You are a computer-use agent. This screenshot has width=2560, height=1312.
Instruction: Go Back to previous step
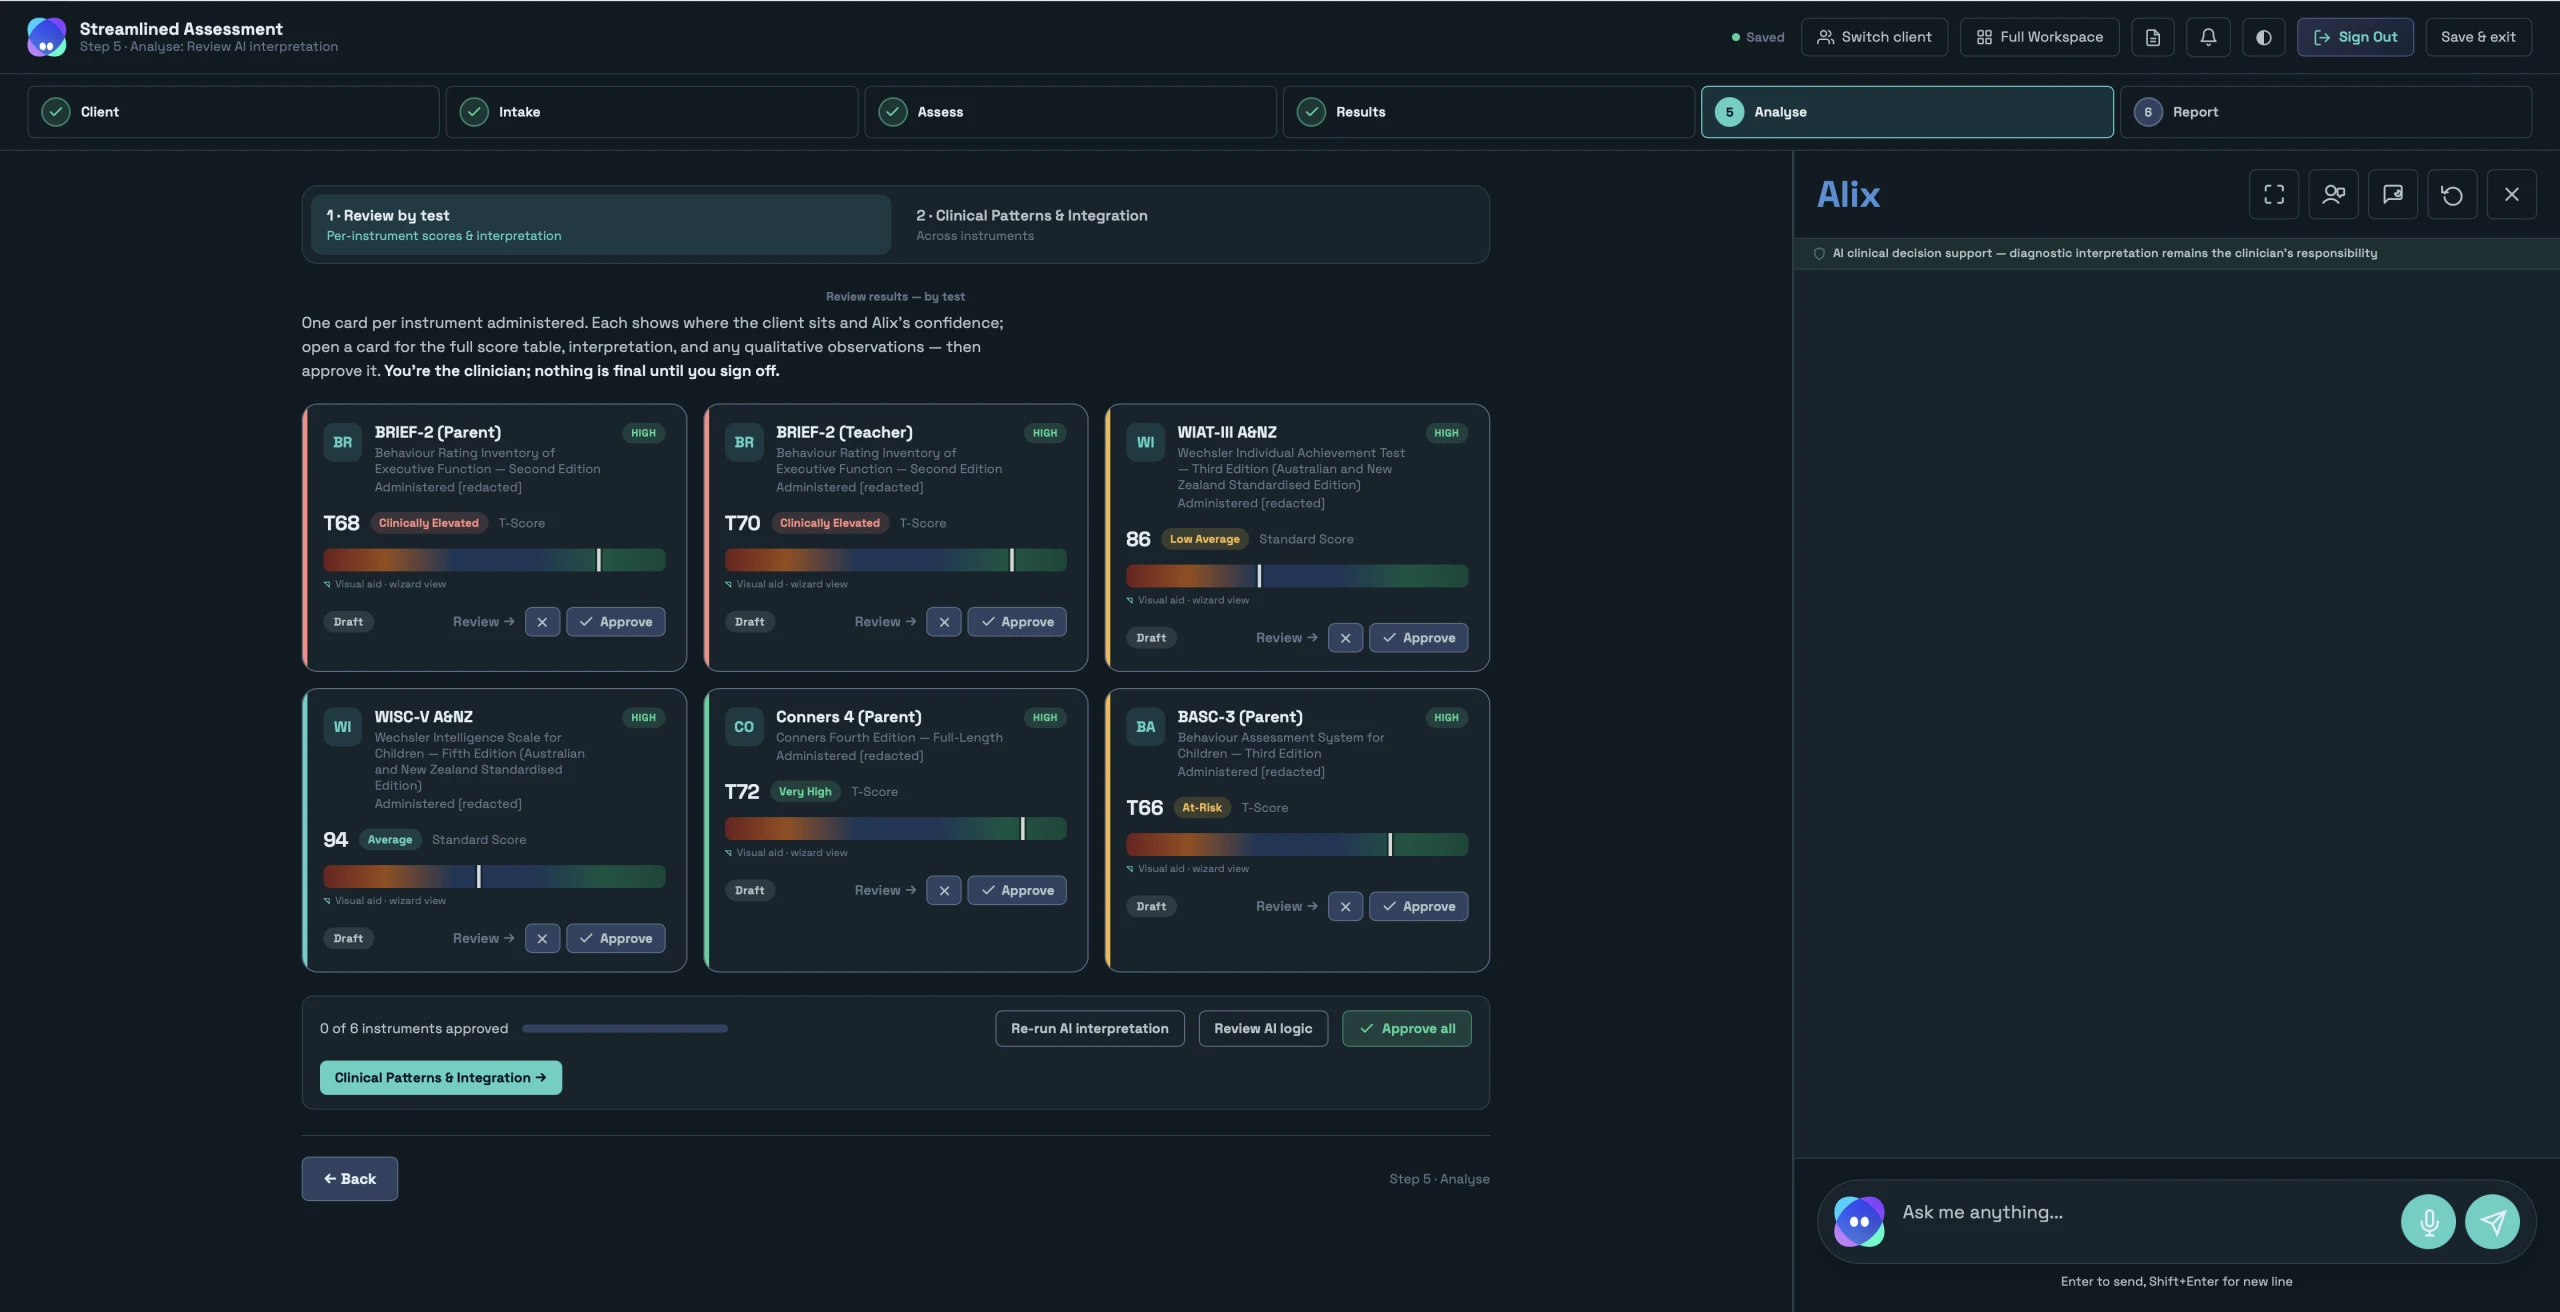(x=349, y=1179)
